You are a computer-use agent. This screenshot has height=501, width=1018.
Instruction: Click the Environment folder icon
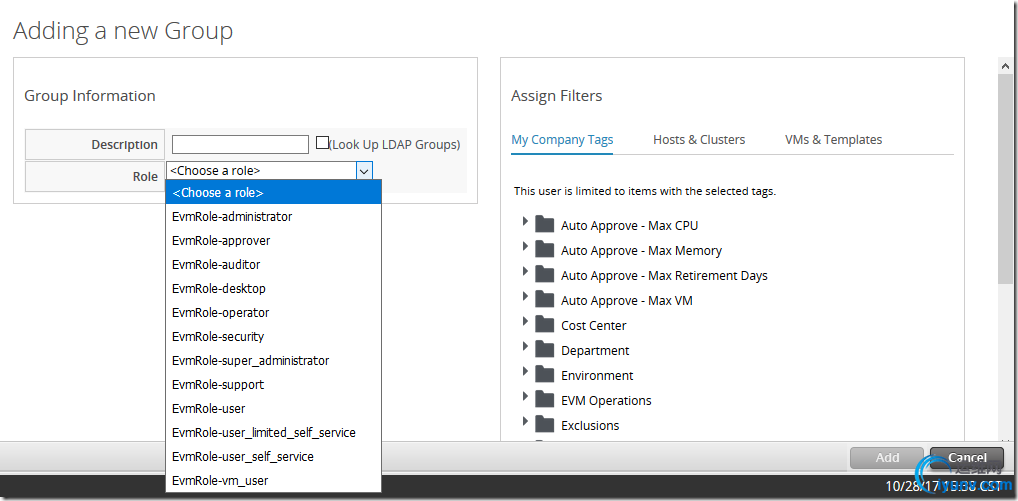(x=544, y=374)
